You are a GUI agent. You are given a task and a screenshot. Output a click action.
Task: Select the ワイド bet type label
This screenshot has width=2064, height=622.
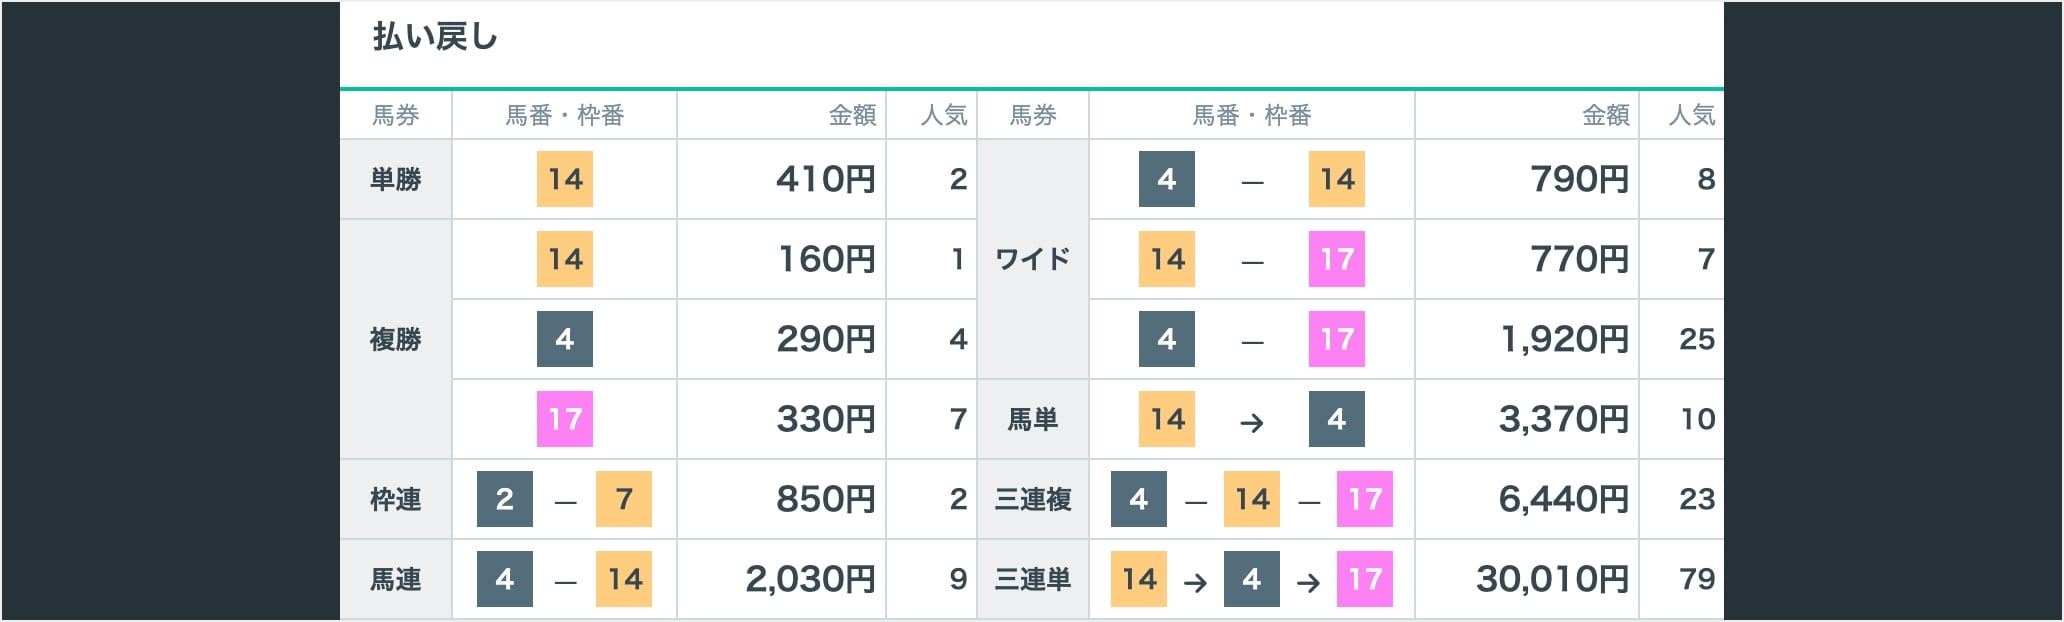(1032, 259)
